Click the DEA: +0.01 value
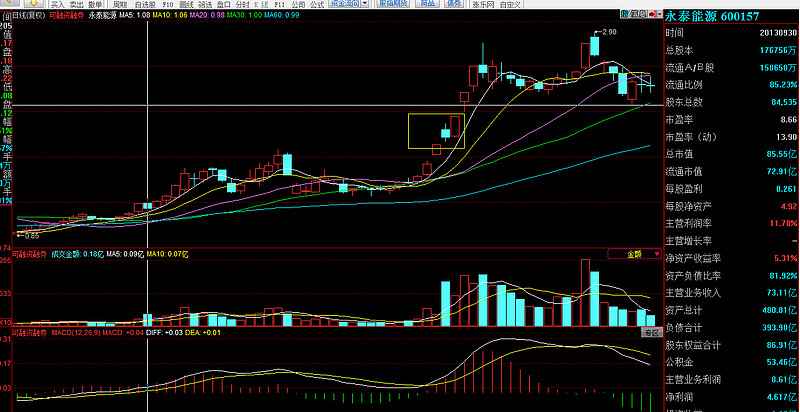Image resolution: width=800 pixels, height=412 pixels. 203,332
